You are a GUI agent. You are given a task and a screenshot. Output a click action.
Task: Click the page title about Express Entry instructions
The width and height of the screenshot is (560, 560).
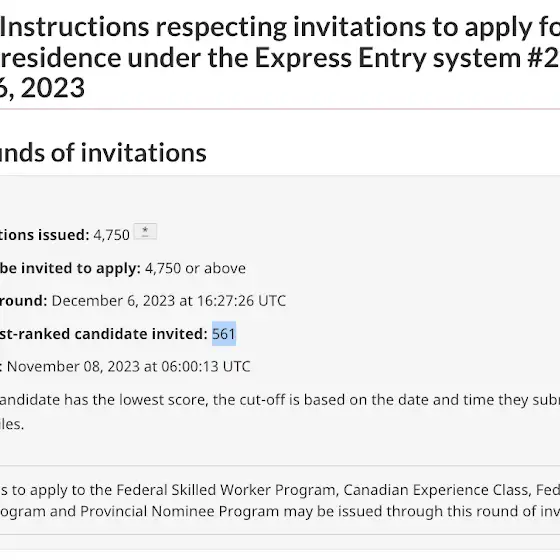pyautogui.click(x=280, y=57)
